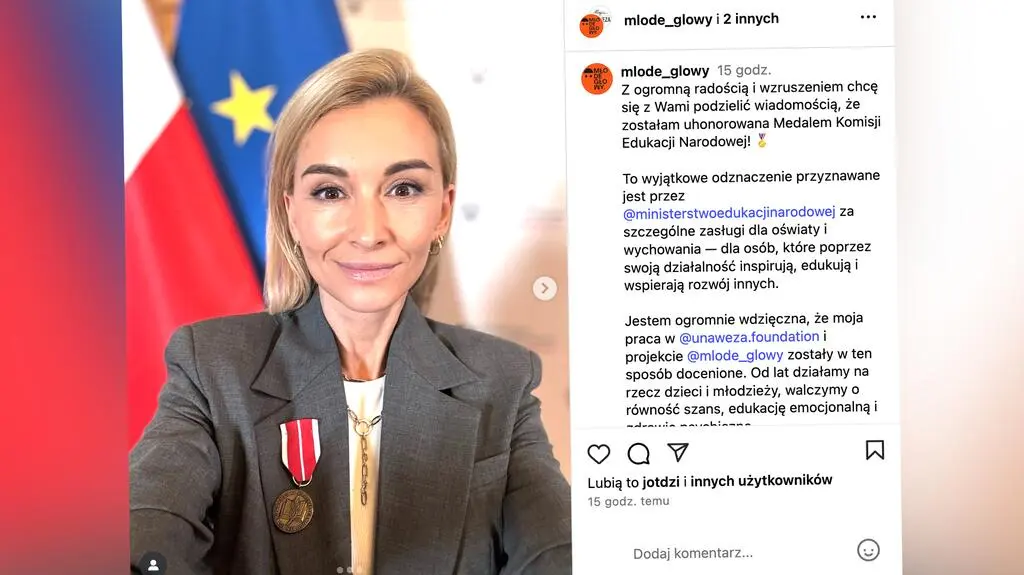Expand the '2 innych' collaborators list
This screenshot has width=1024, height=575.
[751, 19]
